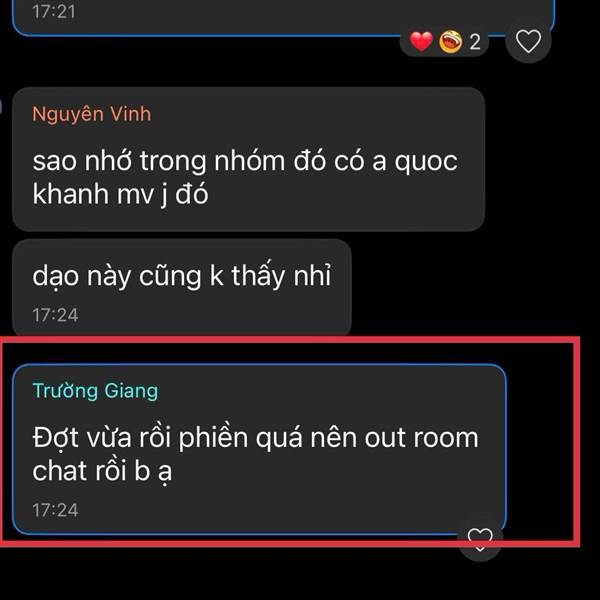
Task: Click the word 'chat' in Trường Giang's message
Action: [59, 470]
